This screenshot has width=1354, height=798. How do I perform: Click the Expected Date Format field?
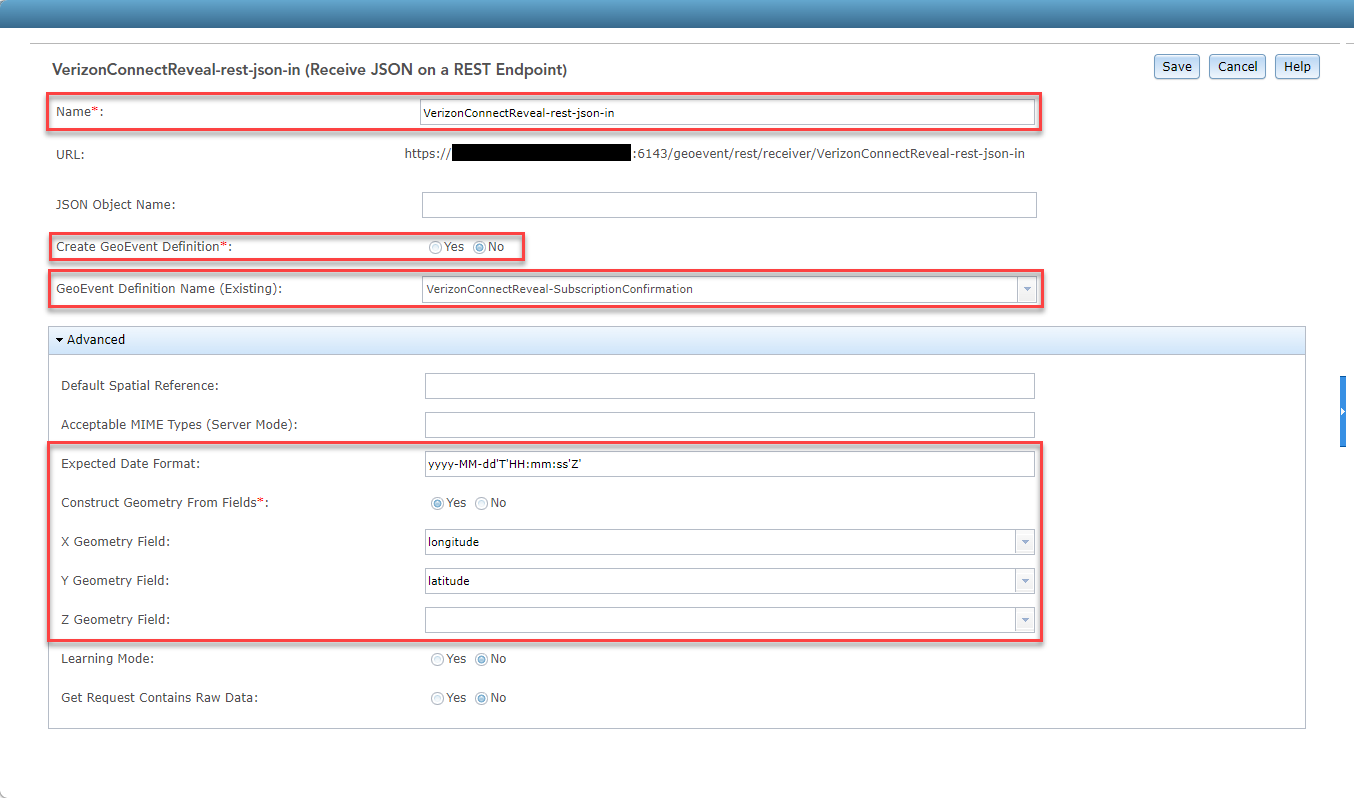[x=728, y=463]
